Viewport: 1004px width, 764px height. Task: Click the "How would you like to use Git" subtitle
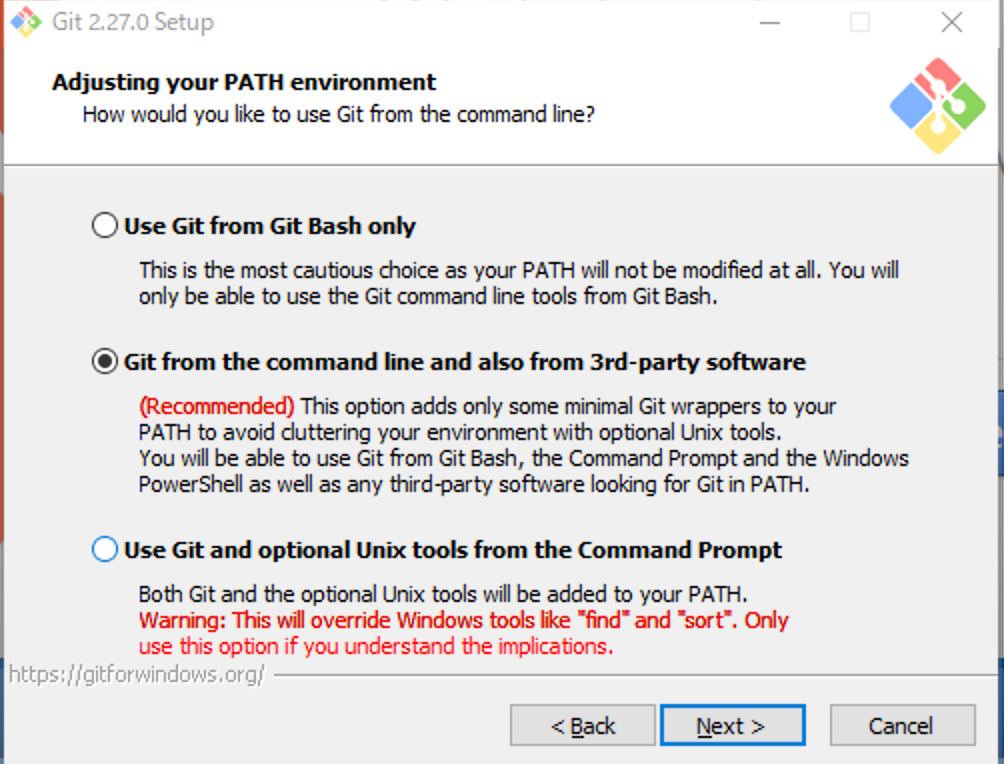coord(339,114)
